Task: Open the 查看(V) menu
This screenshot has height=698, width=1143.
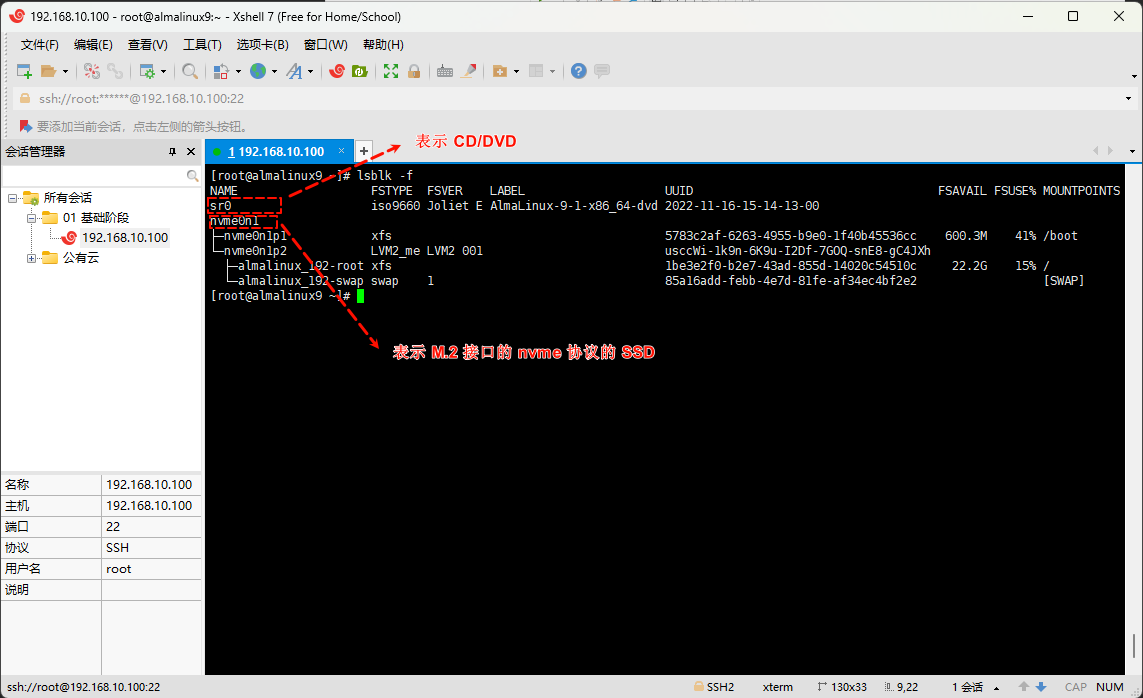Action: click(x=147, y=45)
